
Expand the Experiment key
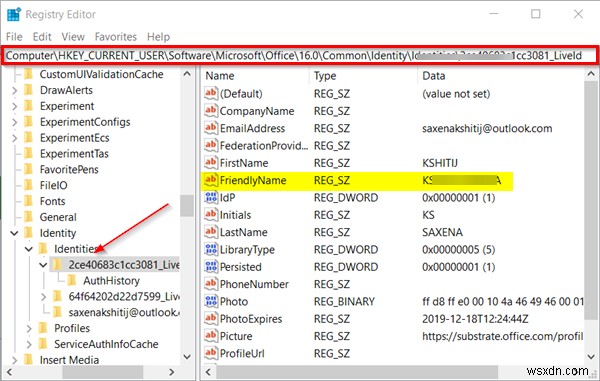coord(14,106)
